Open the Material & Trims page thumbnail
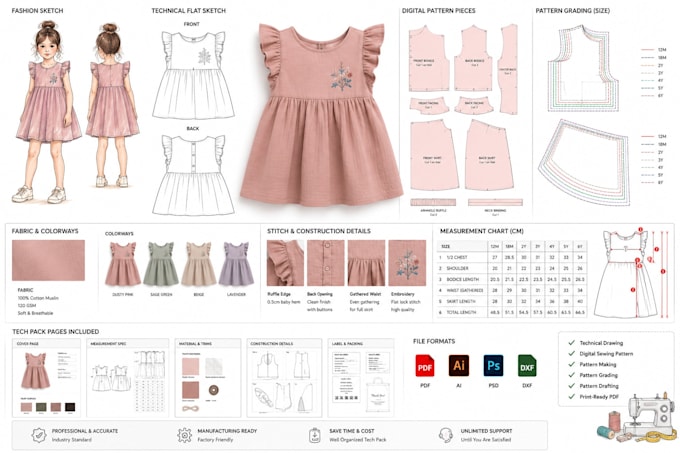This screenshot has width=680, height=453. tap(208, 378)
